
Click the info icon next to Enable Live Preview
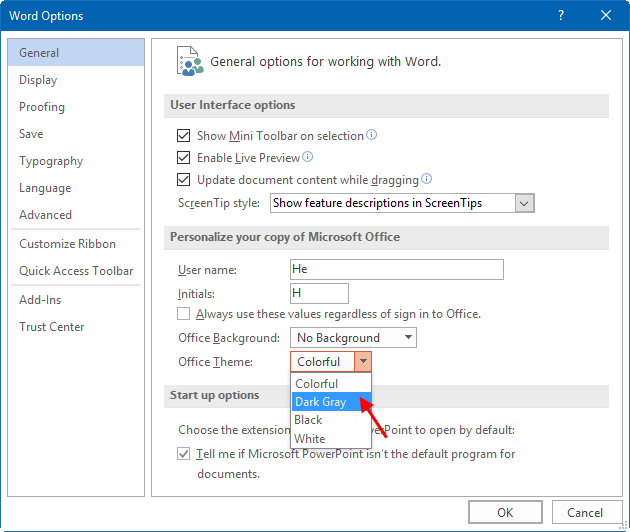tap(307, 157)
